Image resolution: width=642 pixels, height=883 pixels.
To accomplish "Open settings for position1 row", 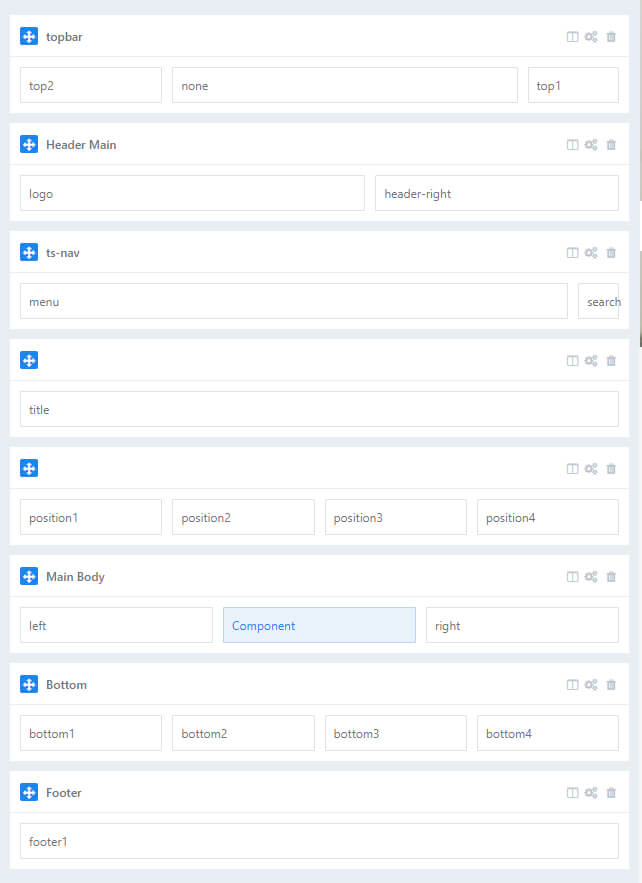I will (591, 469).
